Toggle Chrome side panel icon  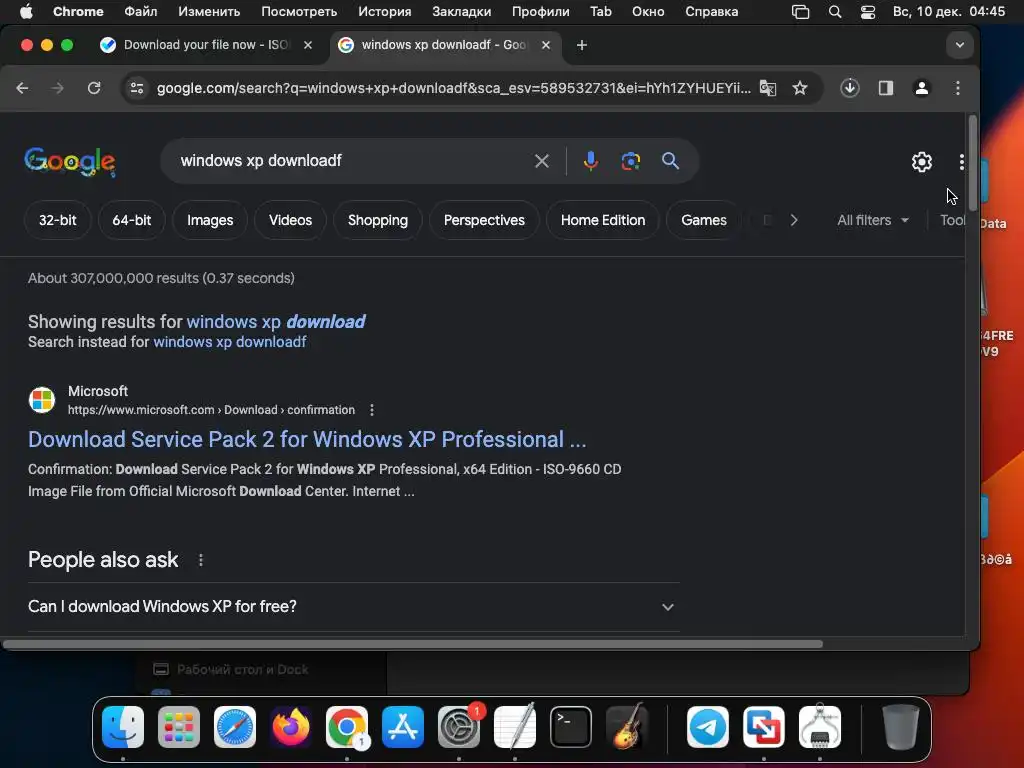point(886,88)
